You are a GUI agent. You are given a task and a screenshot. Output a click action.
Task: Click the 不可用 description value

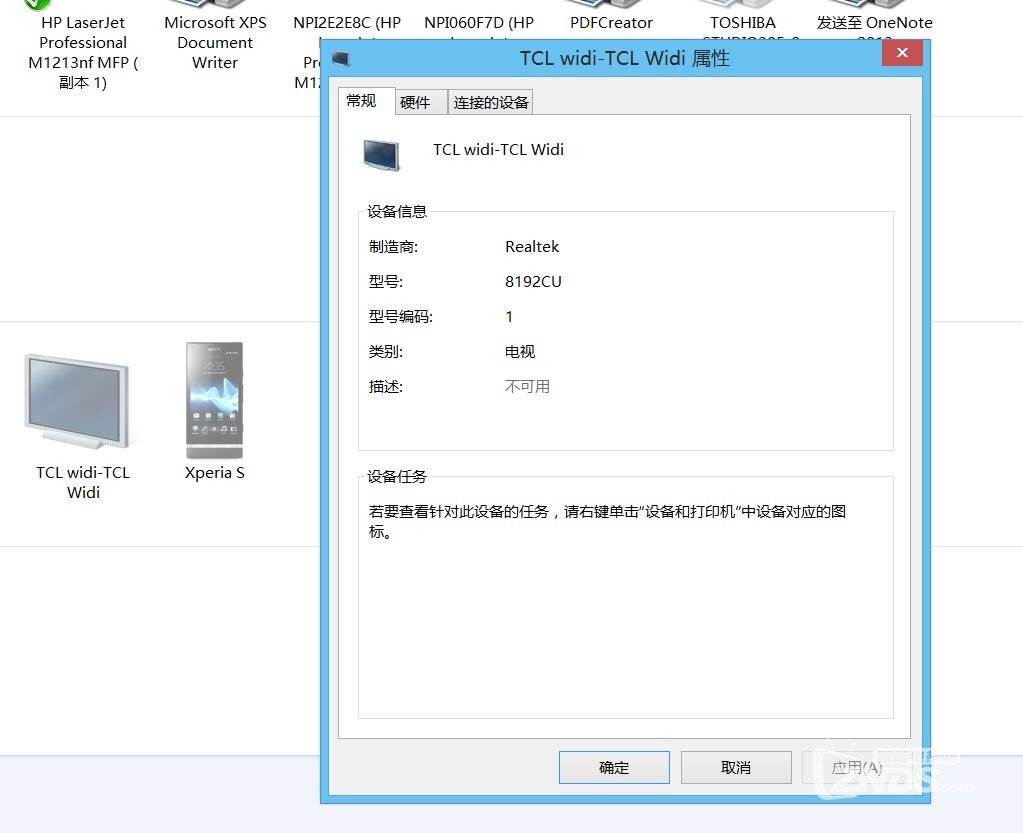[527, 387]
